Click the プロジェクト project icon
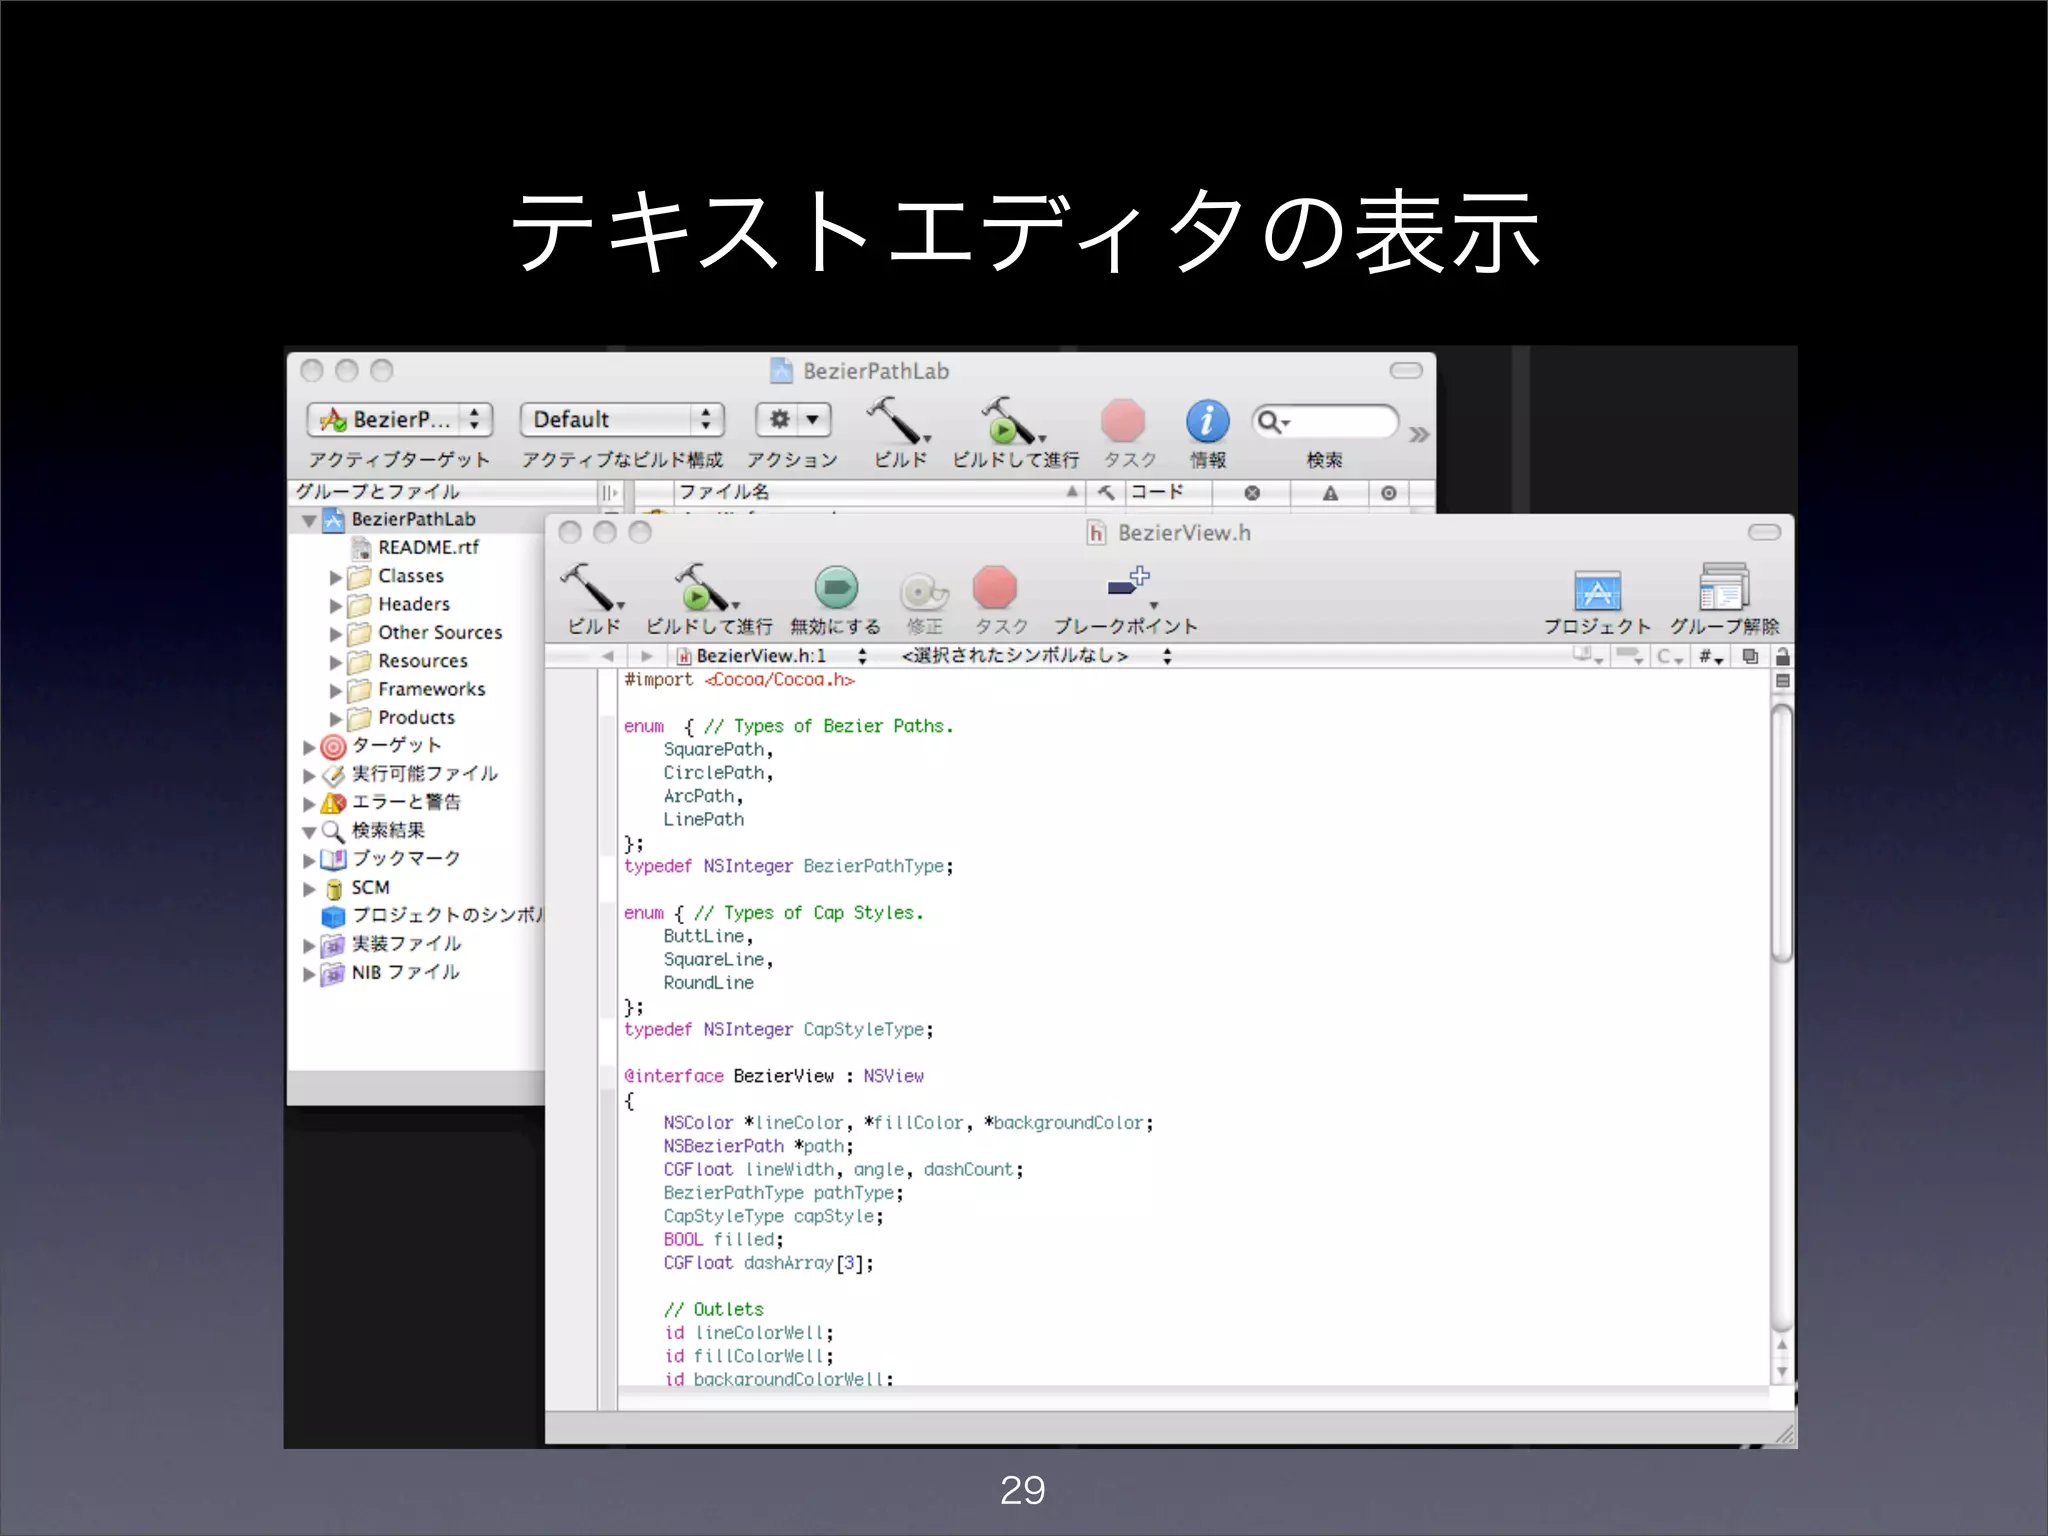Screen dimensions: 2048x1536 1597,590
